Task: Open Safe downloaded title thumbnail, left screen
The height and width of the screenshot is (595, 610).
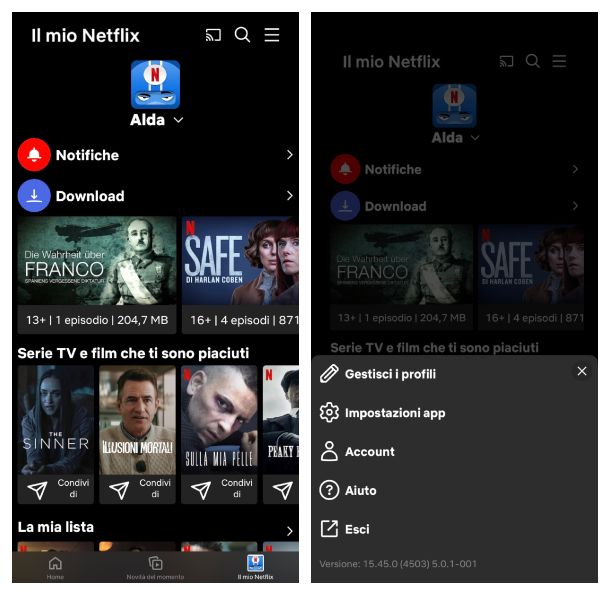Action: [240, 261]
